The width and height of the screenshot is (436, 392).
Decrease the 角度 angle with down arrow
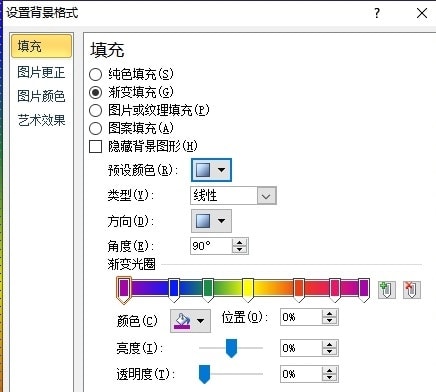(x=240, y=250)
